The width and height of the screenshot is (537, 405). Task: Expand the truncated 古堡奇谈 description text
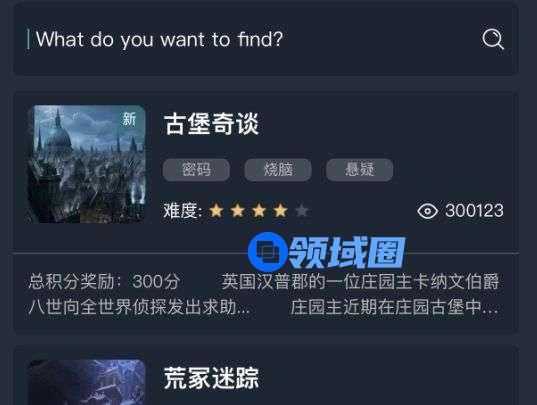tap(263, 294)
